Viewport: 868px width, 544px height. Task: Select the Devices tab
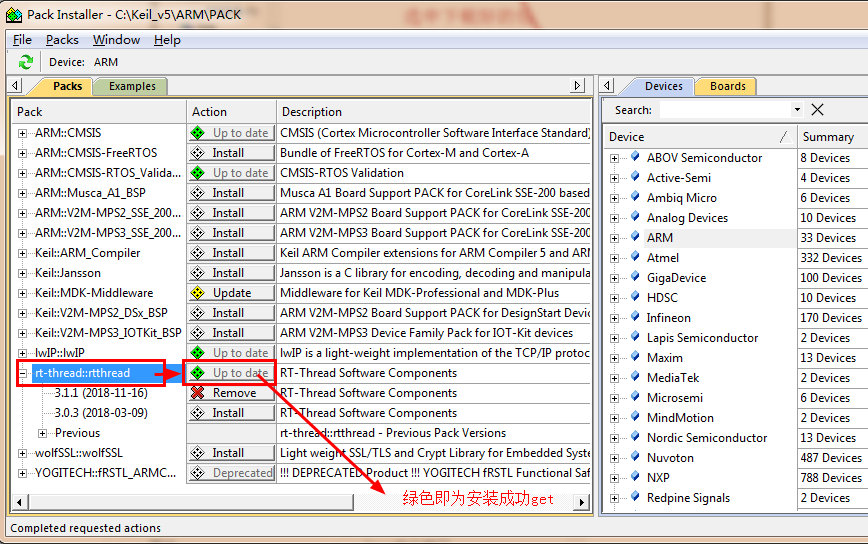[663, 86]
